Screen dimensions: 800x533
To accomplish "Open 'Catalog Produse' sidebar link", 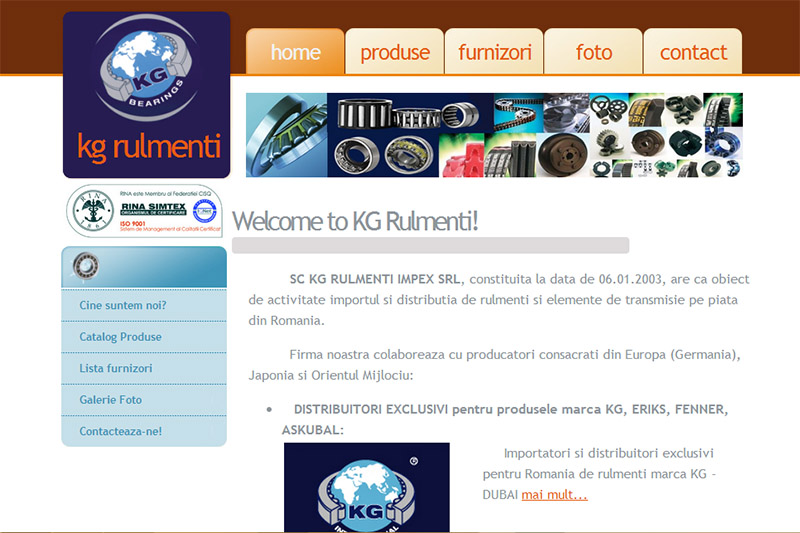I will click(x=120, y=337).
